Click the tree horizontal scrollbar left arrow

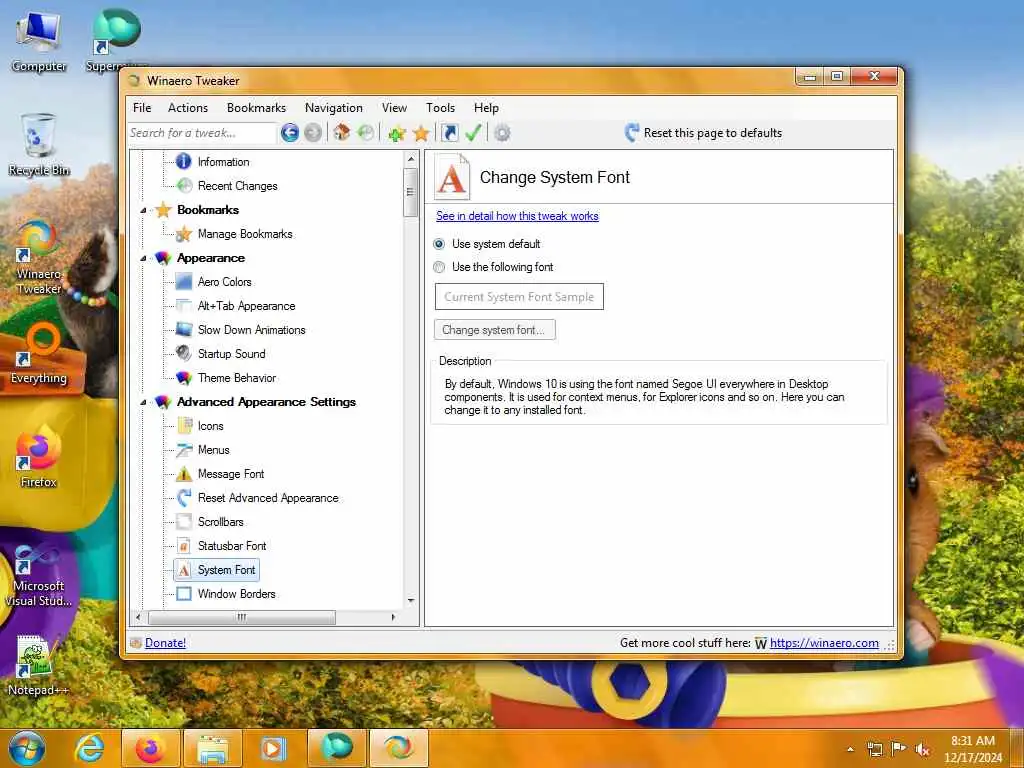[138, 617]
